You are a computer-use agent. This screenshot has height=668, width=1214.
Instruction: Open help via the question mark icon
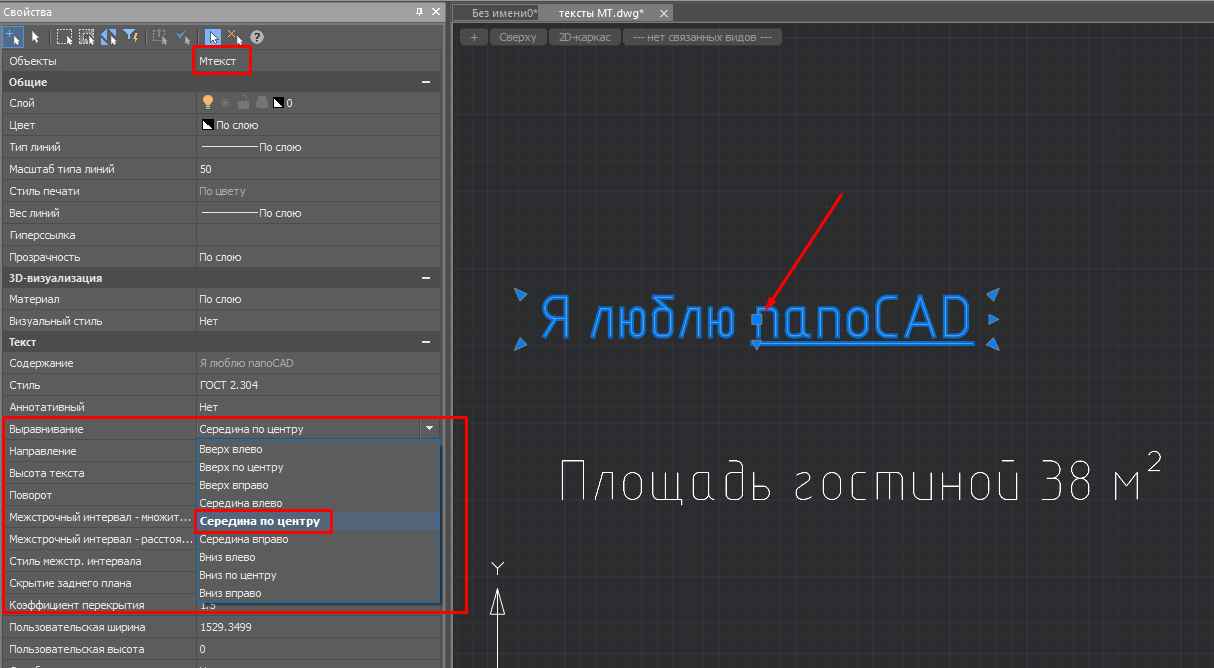pyautogui.click(x=257, y=37)
